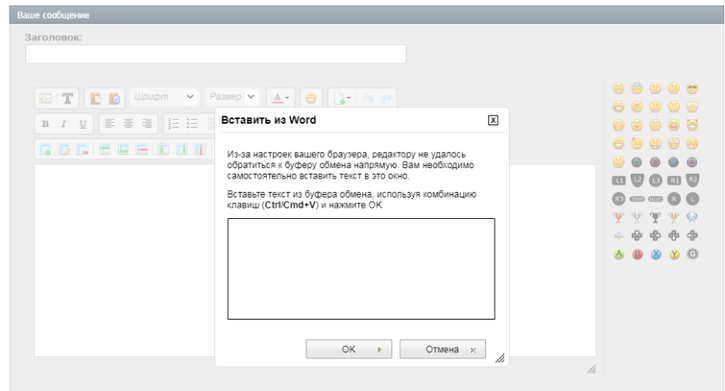Insert the bronze trophy emoticon
Viewport: 725px width, 391px height.
pos(618,217)
